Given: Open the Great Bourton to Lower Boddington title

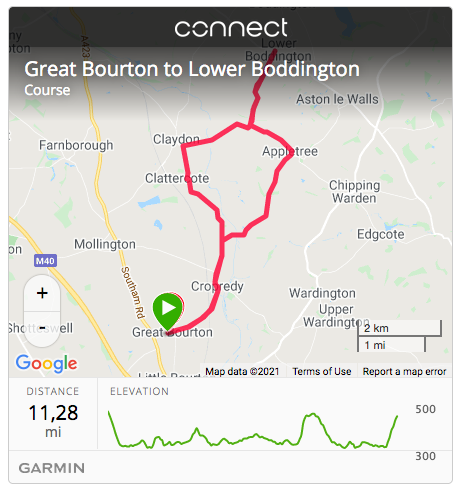Looking at the screenshot, I should tap(192, 69).
